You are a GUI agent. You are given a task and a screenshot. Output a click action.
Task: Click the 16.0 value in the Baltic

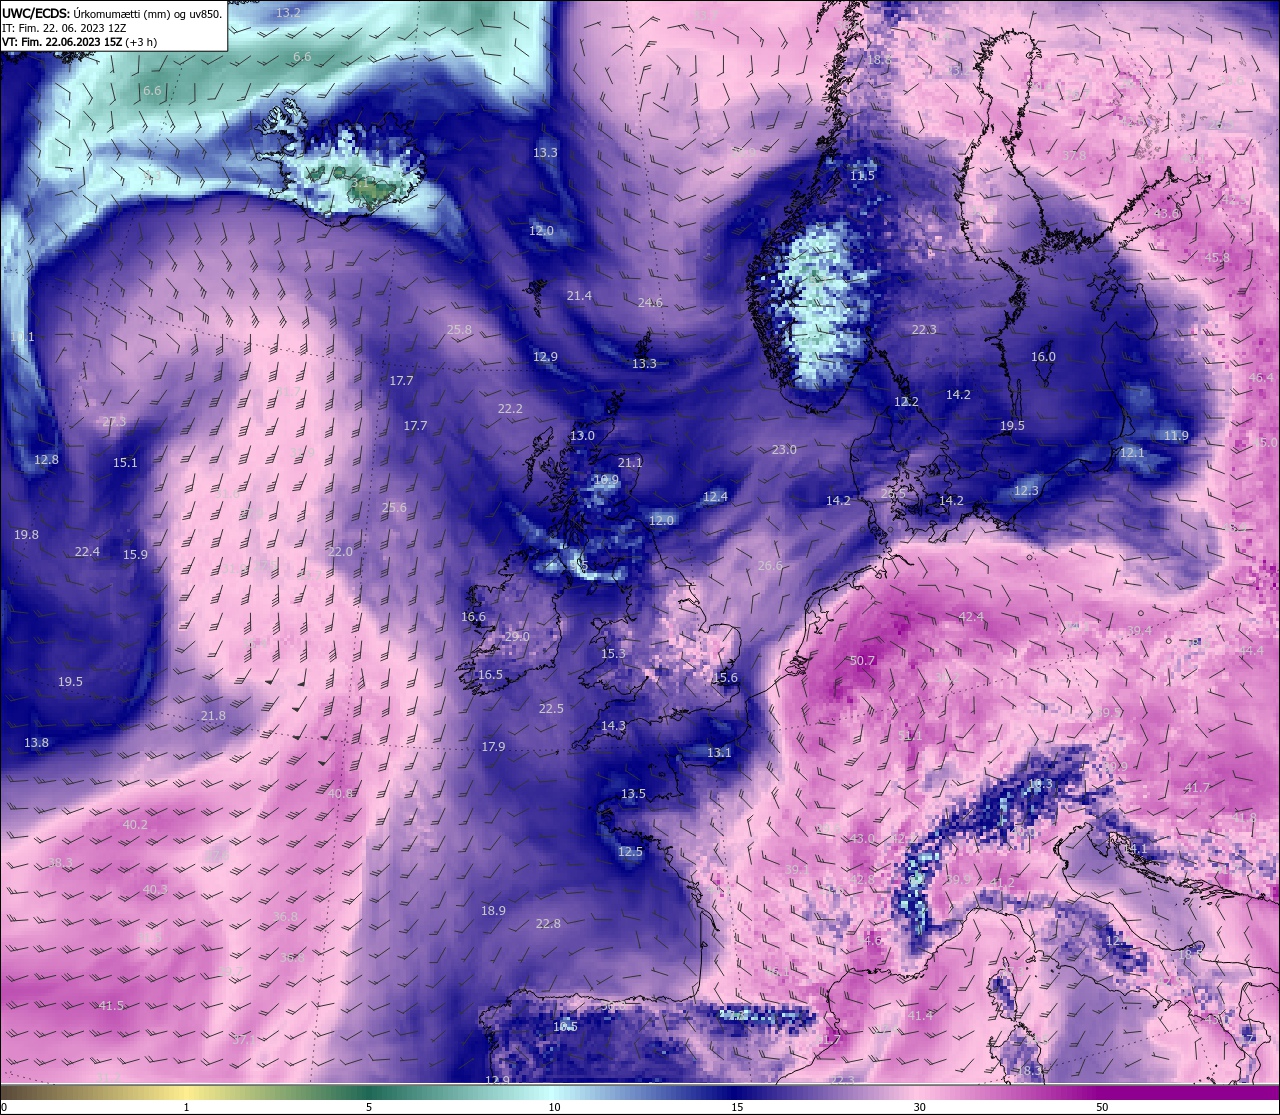tap(1043, 357)
